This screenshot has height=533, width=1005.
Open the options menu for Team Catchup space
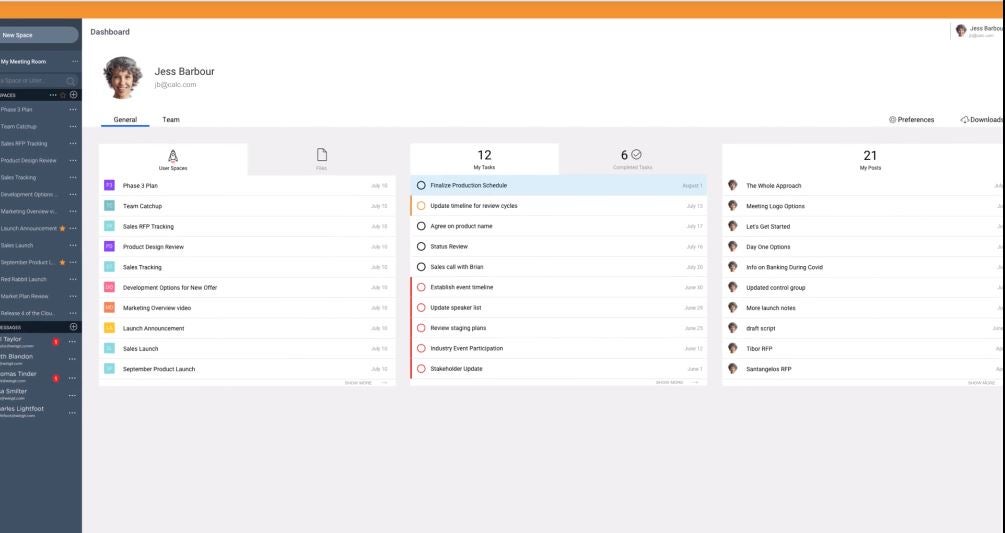click(73, 126)
